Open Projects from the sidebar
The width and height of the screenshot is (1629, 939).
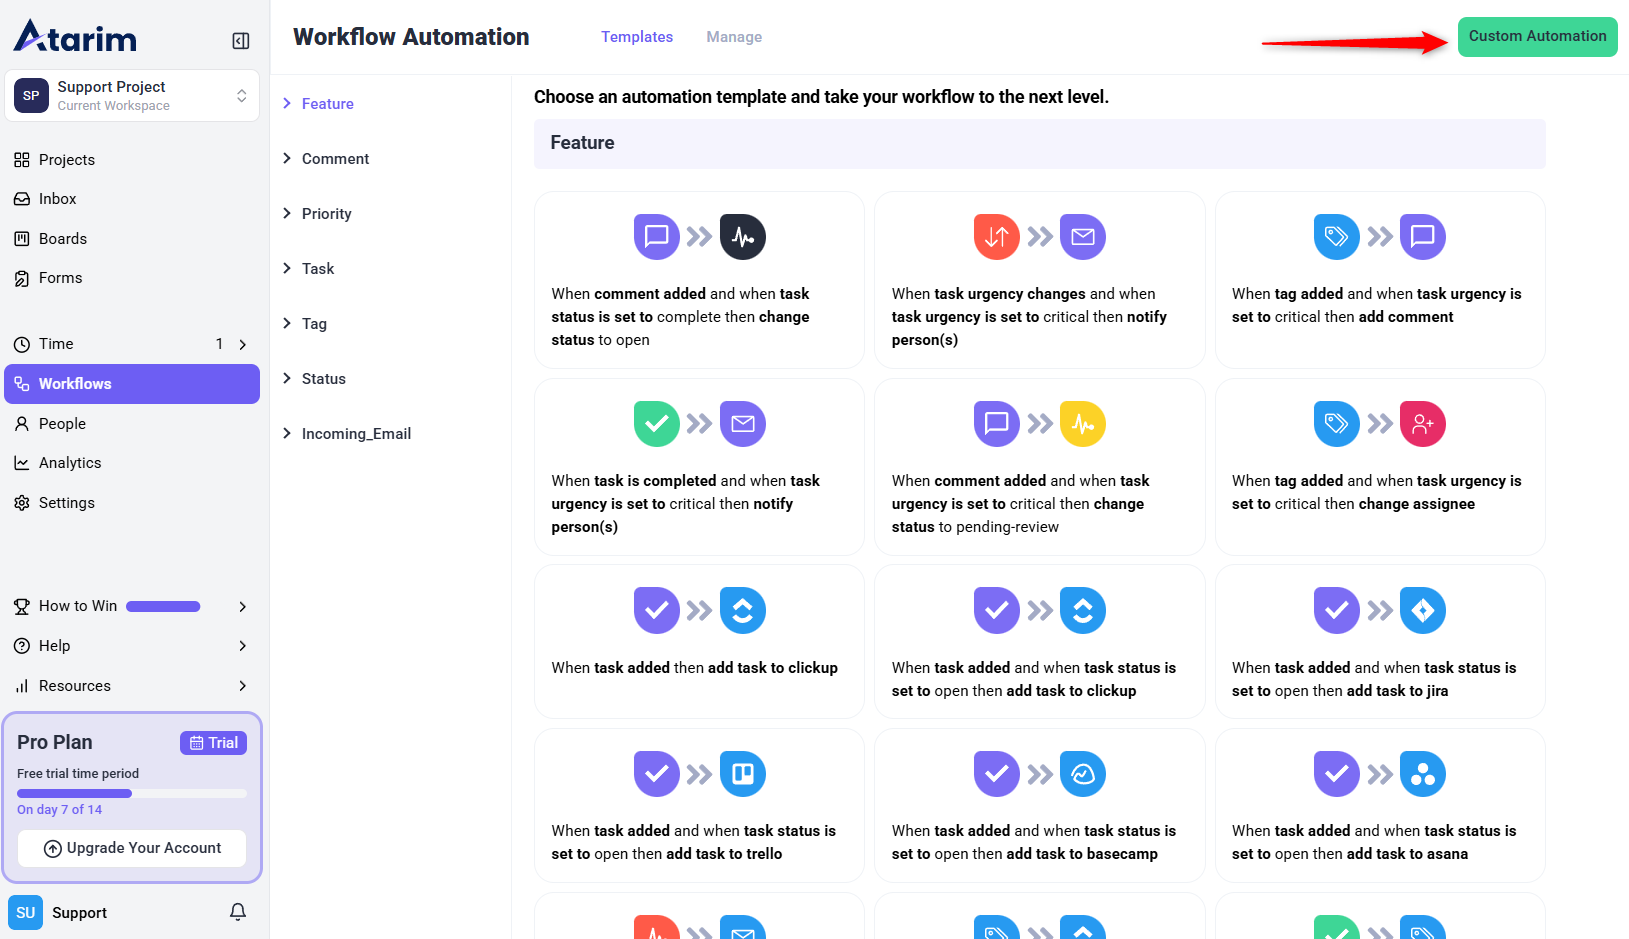point(66,160)
